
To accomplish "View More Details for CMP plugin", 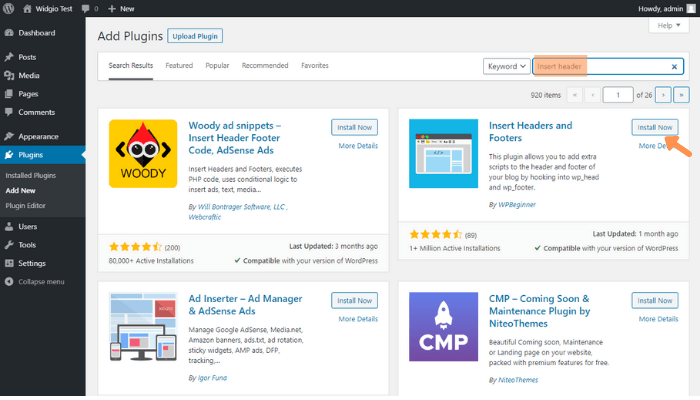I will [x=658, y=319].
